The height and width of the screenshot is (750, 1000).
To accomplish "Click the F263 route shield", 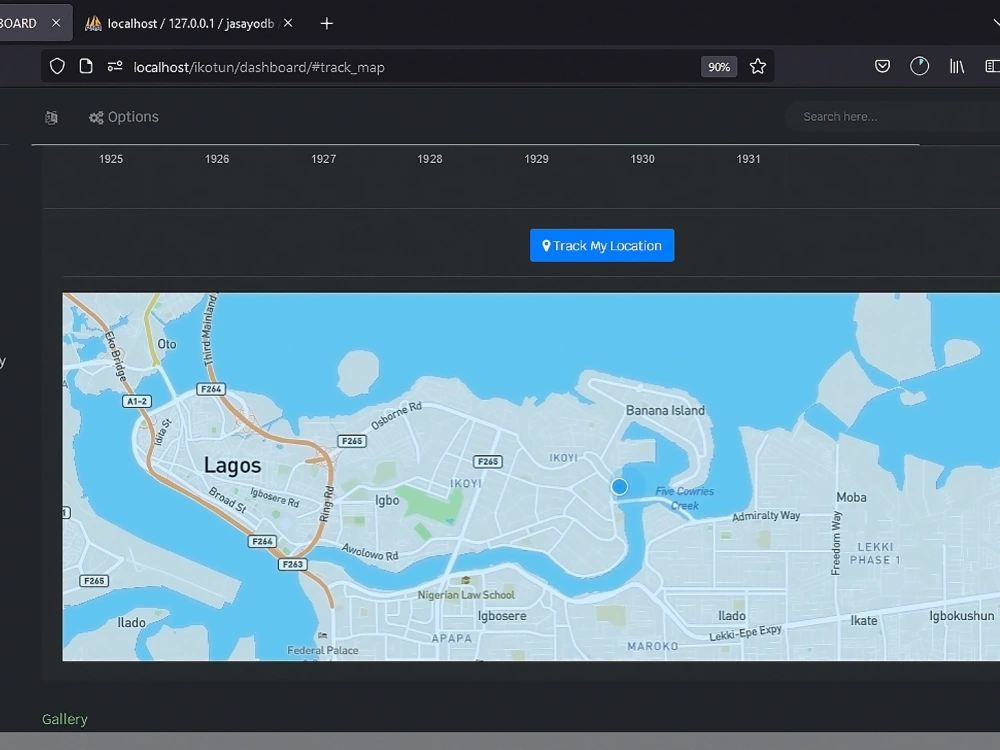I will coord(293,564).
